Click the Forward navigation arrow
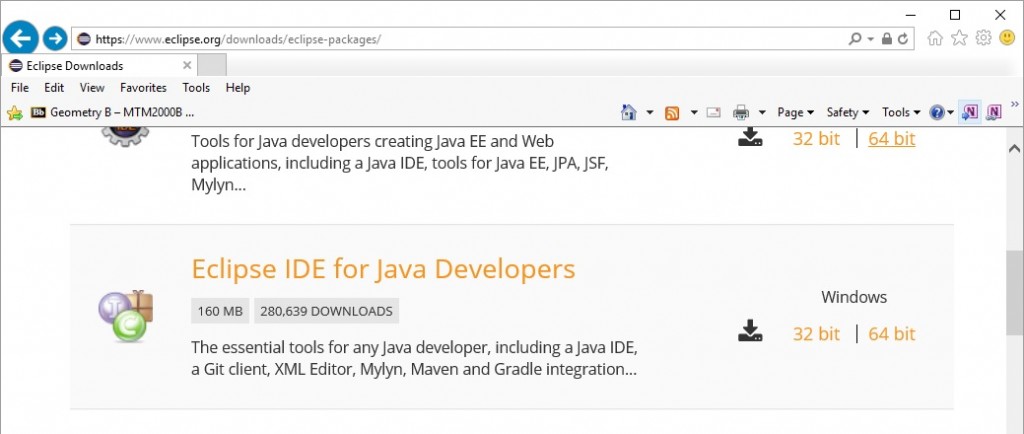Screen dimensions: 1024x434 click(55, 39)
